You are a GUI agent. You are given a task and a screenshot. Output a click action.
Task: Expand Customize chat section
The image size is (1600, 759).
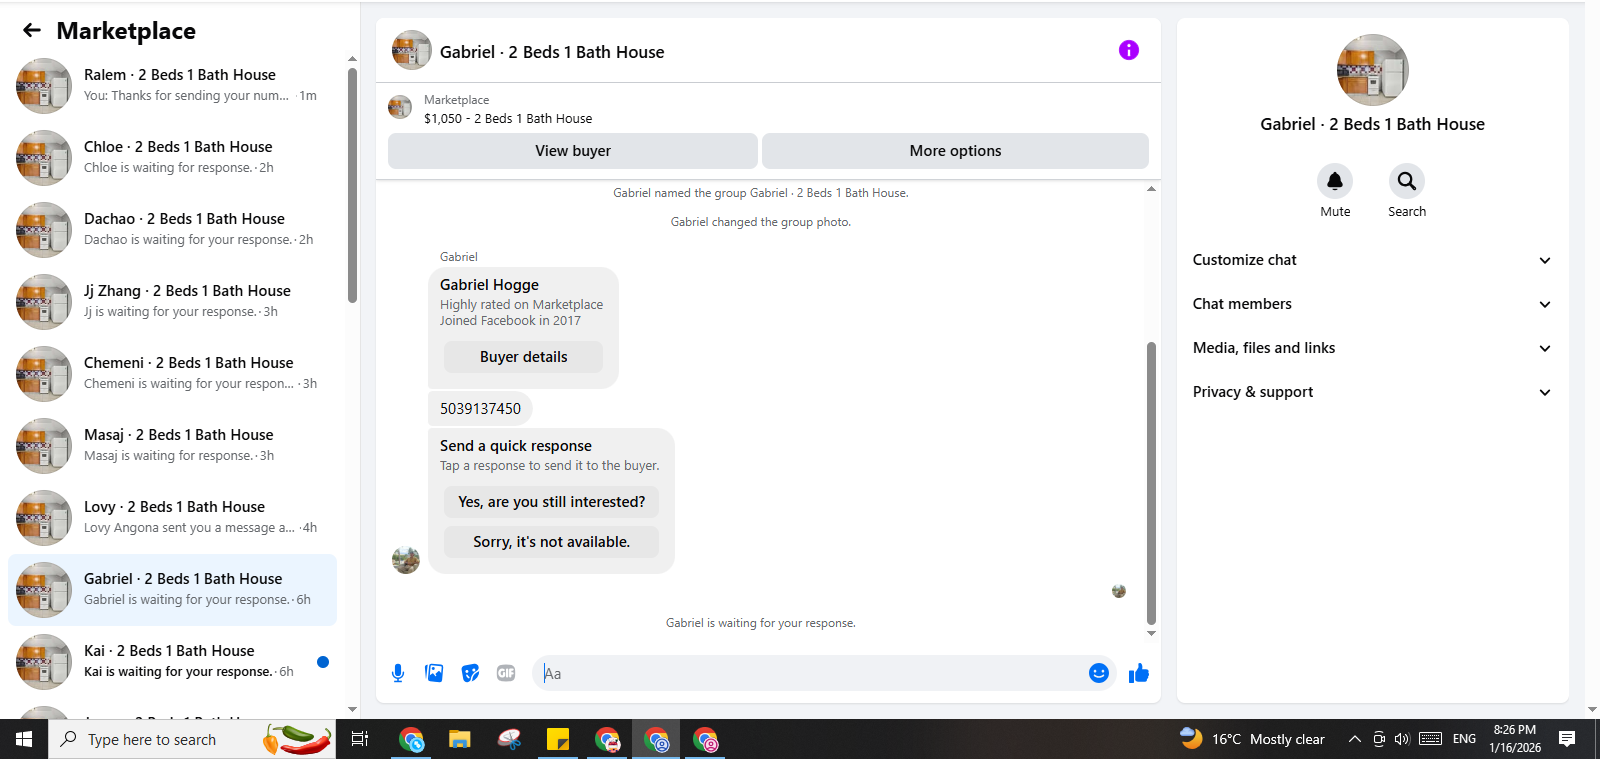tap(1372, 260)
